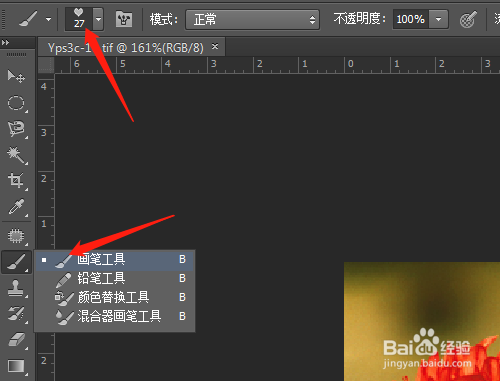Click the flower image on canvas
The width and height of the screenshot is (500, 381).
(x=422, y=321)
